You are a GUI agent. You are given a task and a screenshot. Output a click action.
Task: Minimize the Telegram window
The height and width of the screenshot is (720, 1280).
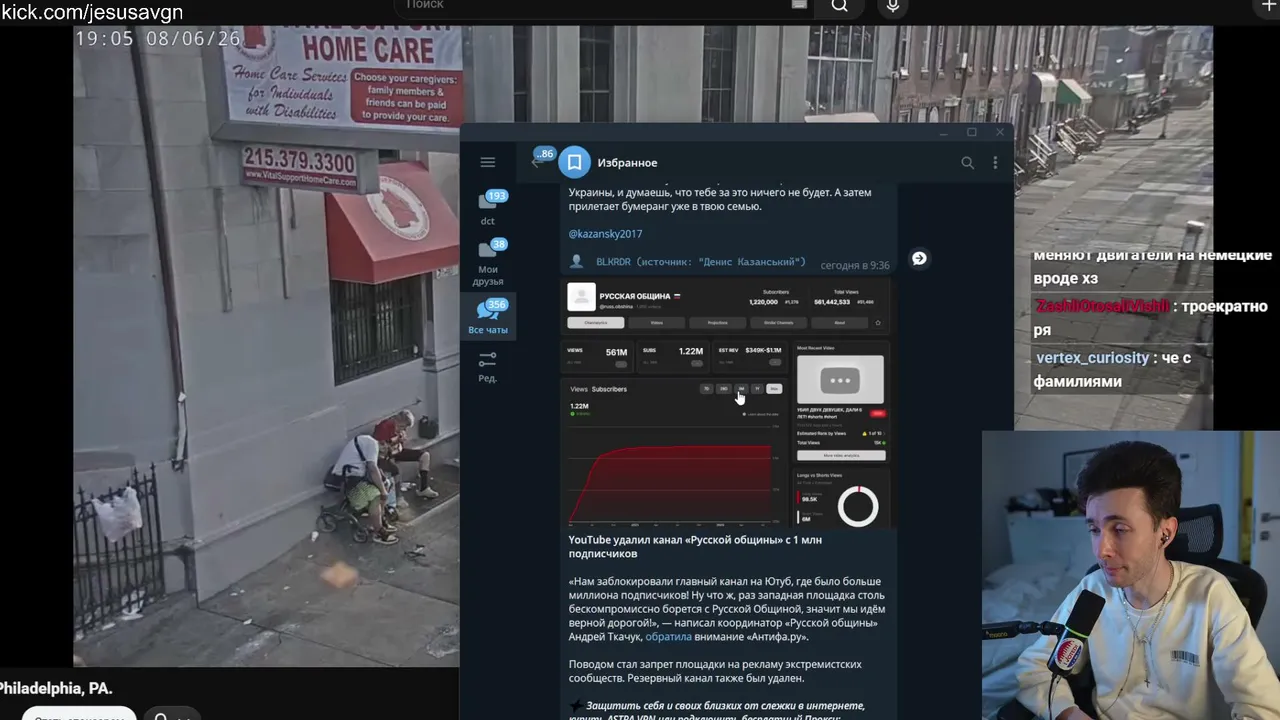click(x=943, y=132)
